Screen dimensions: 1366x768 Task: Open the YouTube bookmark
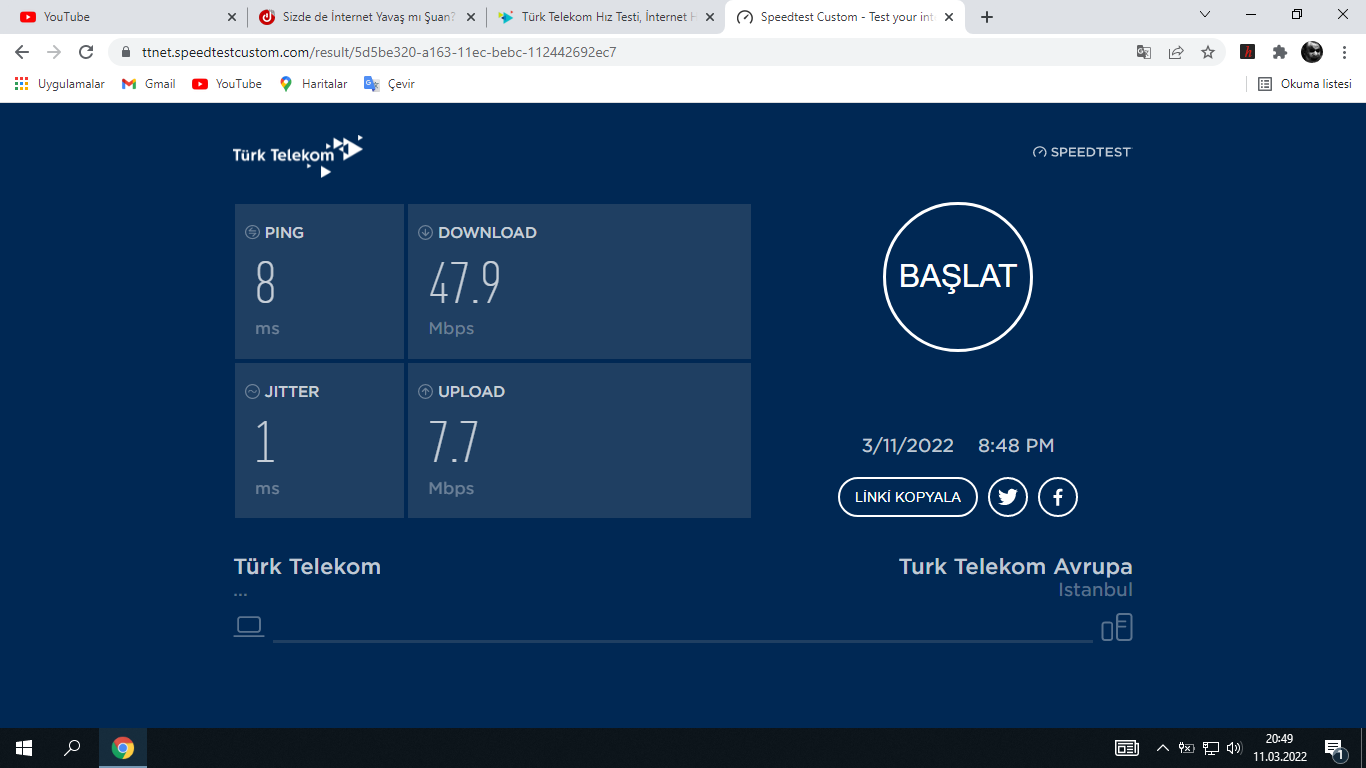227,84
